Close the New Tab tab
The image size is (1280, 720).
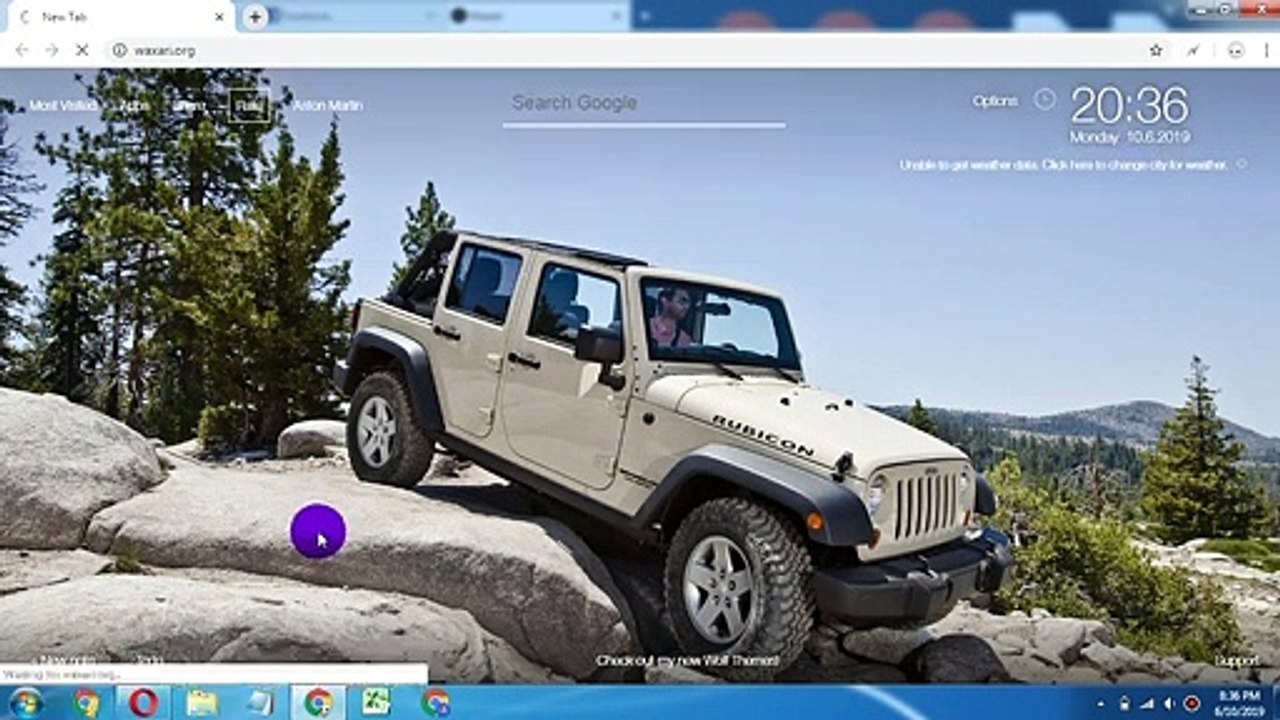tap(220, 17)
